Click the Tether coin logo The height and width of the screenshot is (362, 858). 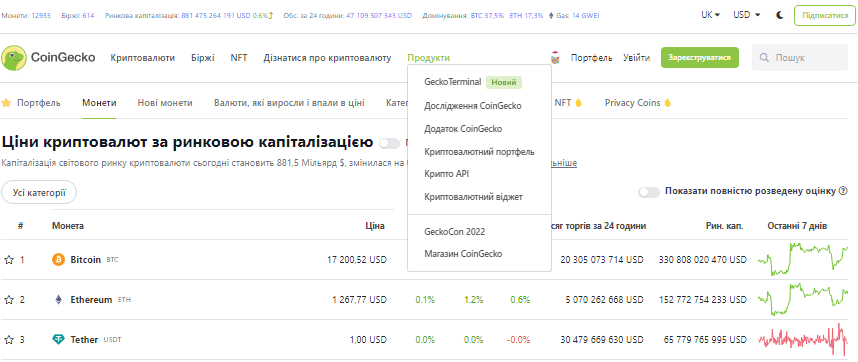pos(58,340)
